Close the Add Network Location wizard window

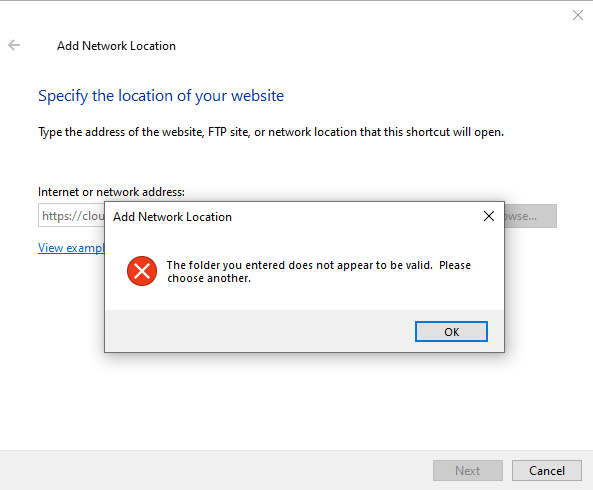(x=577, y=15)
